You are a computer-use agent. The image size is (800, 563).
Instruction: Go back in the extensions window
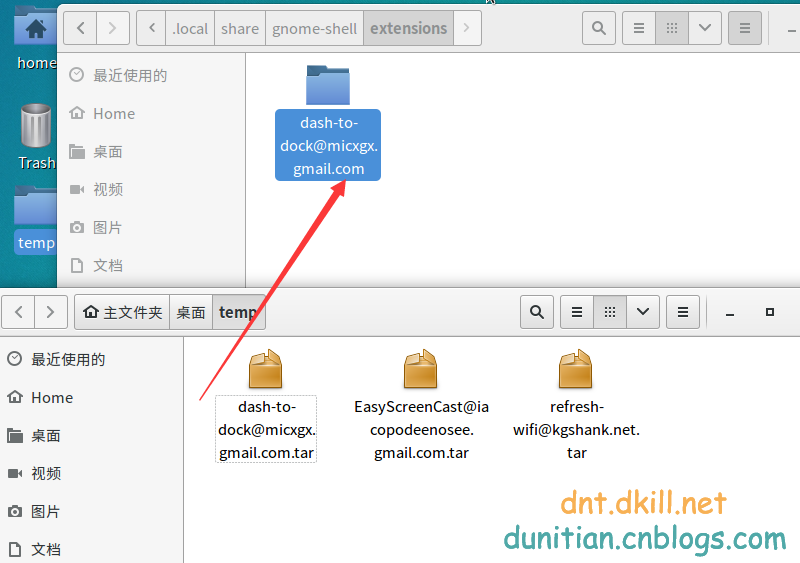[x=80, y=28]
